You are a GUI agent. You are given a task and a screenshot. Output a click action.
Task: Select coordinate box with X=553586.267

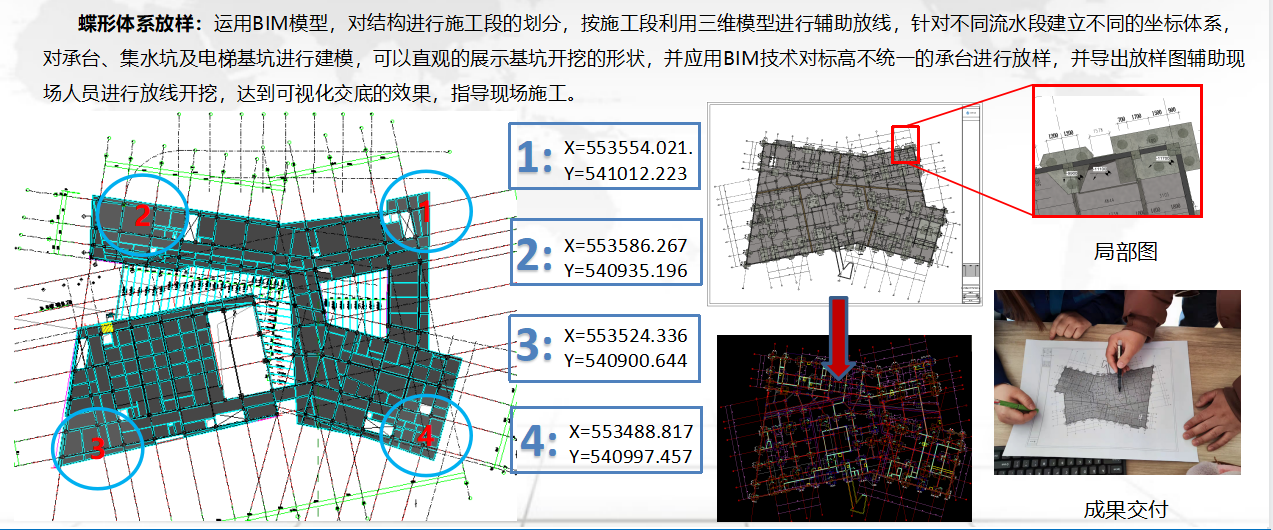pos(601,256)
